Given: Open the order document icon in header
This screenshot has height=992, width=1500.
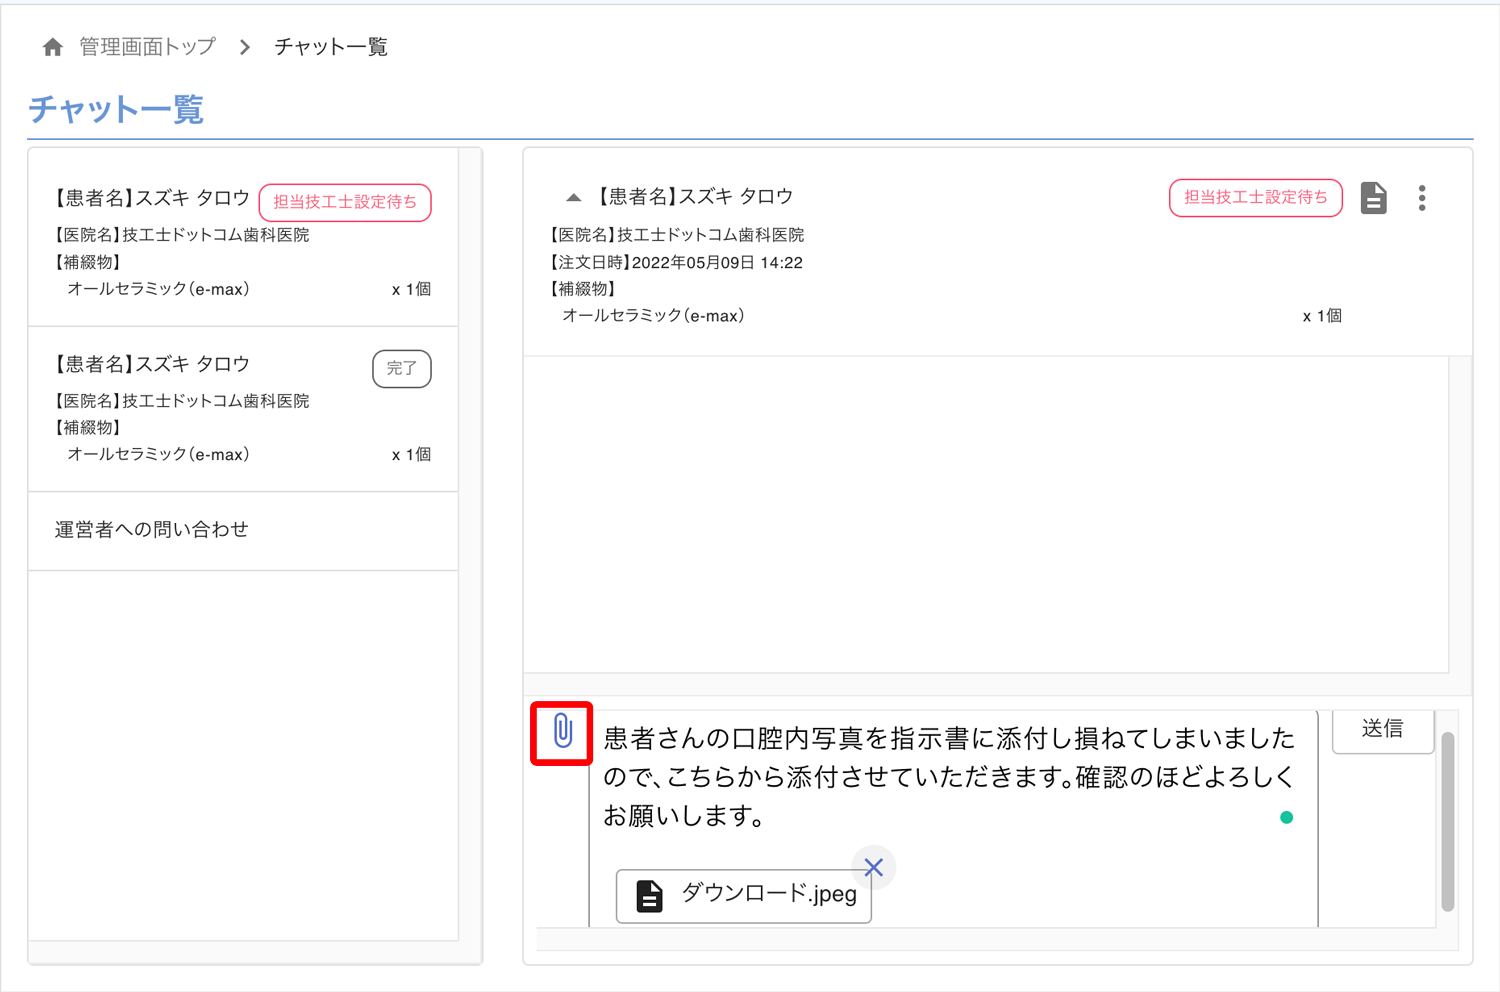Looking at the screenshot, I should pos(1374,198).
